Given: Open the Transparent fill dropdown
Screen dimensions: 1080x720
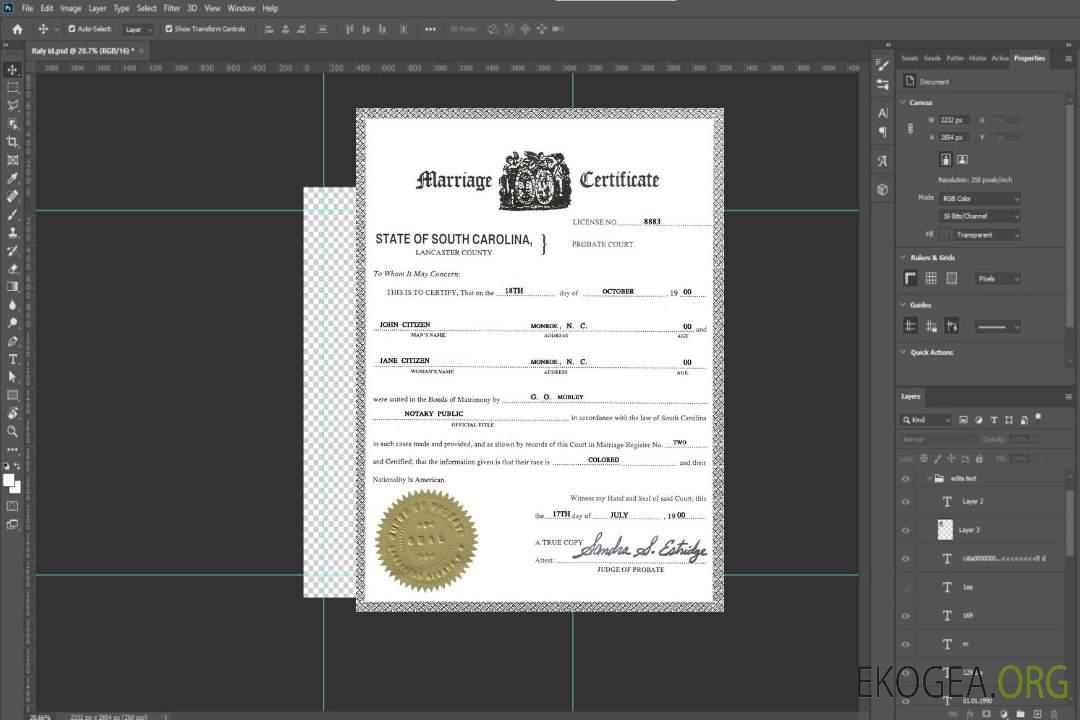Looking at the screenshot, I should tap(986, 235).
